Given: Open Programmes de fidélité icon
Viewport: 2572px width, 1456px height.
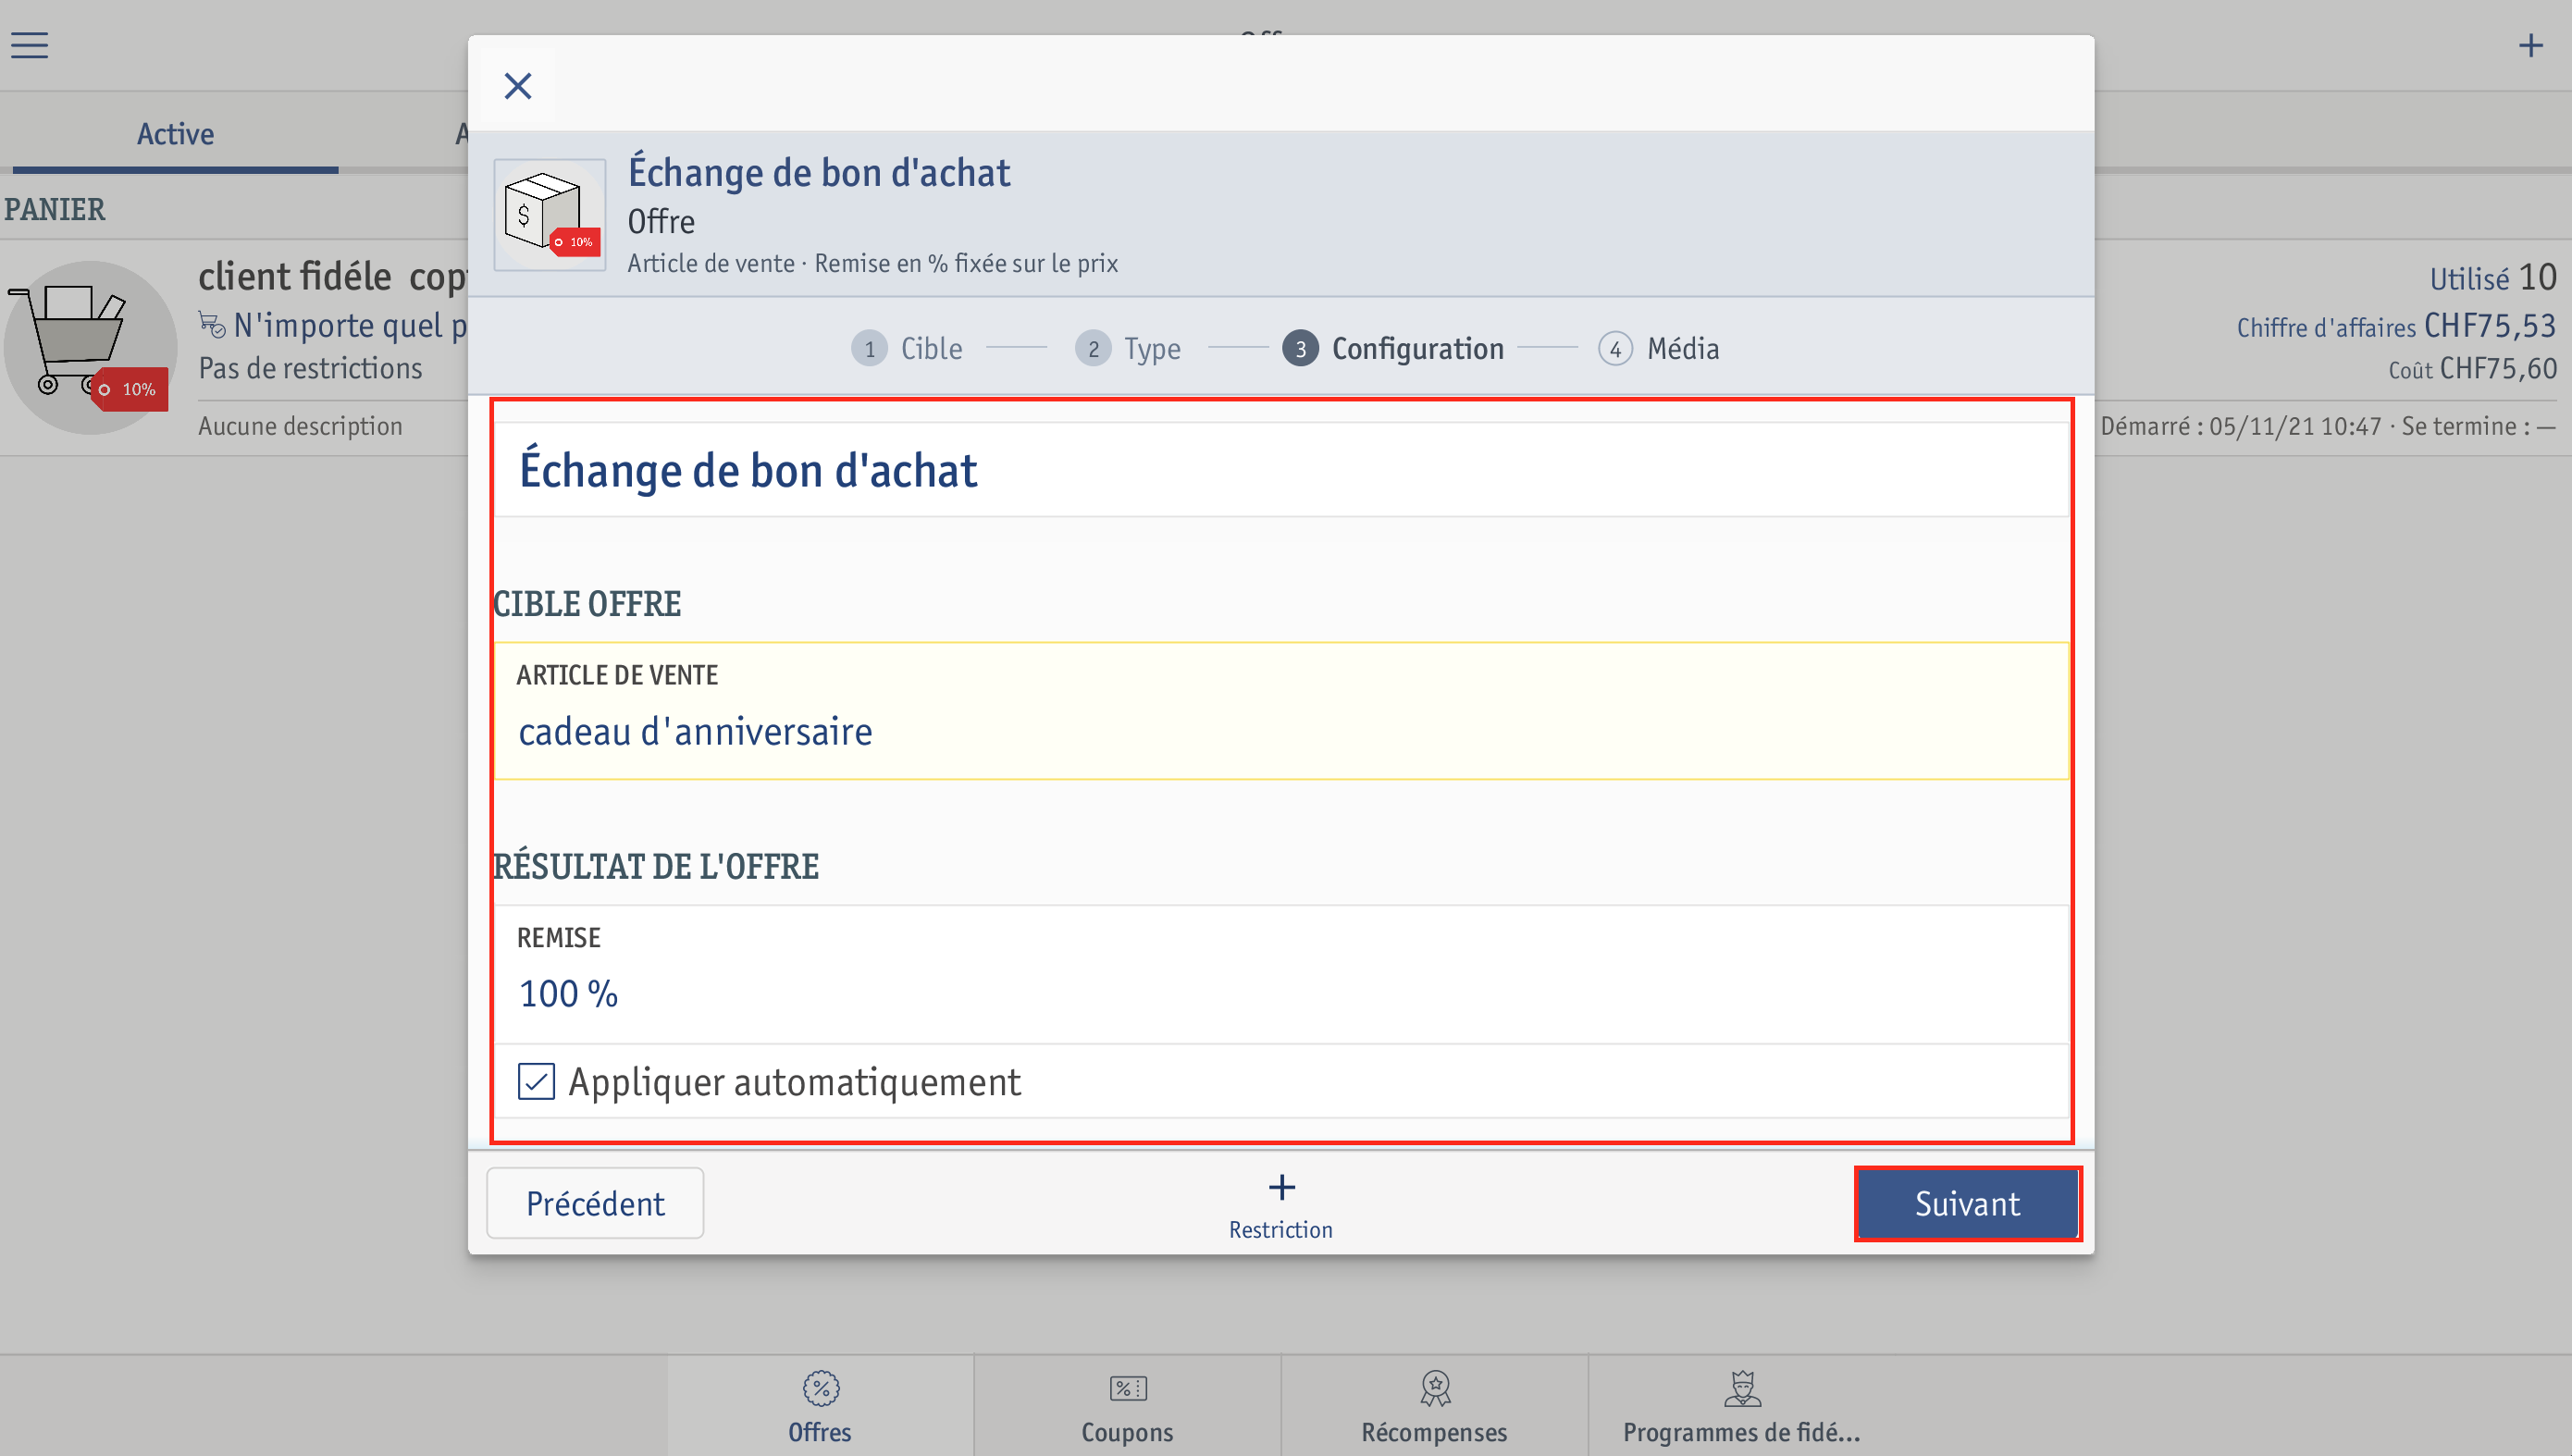Looking at the screenshot, I should (1742, 1388).
